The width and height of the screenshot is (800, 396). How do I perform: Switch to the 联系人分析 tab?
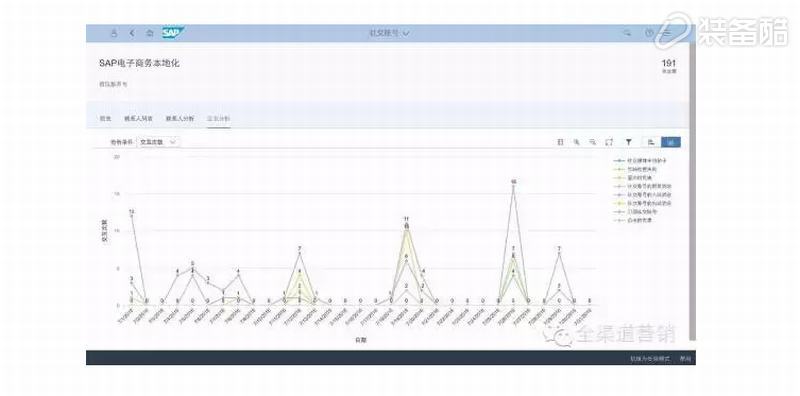pyautogui.click(x=180, y=118)
